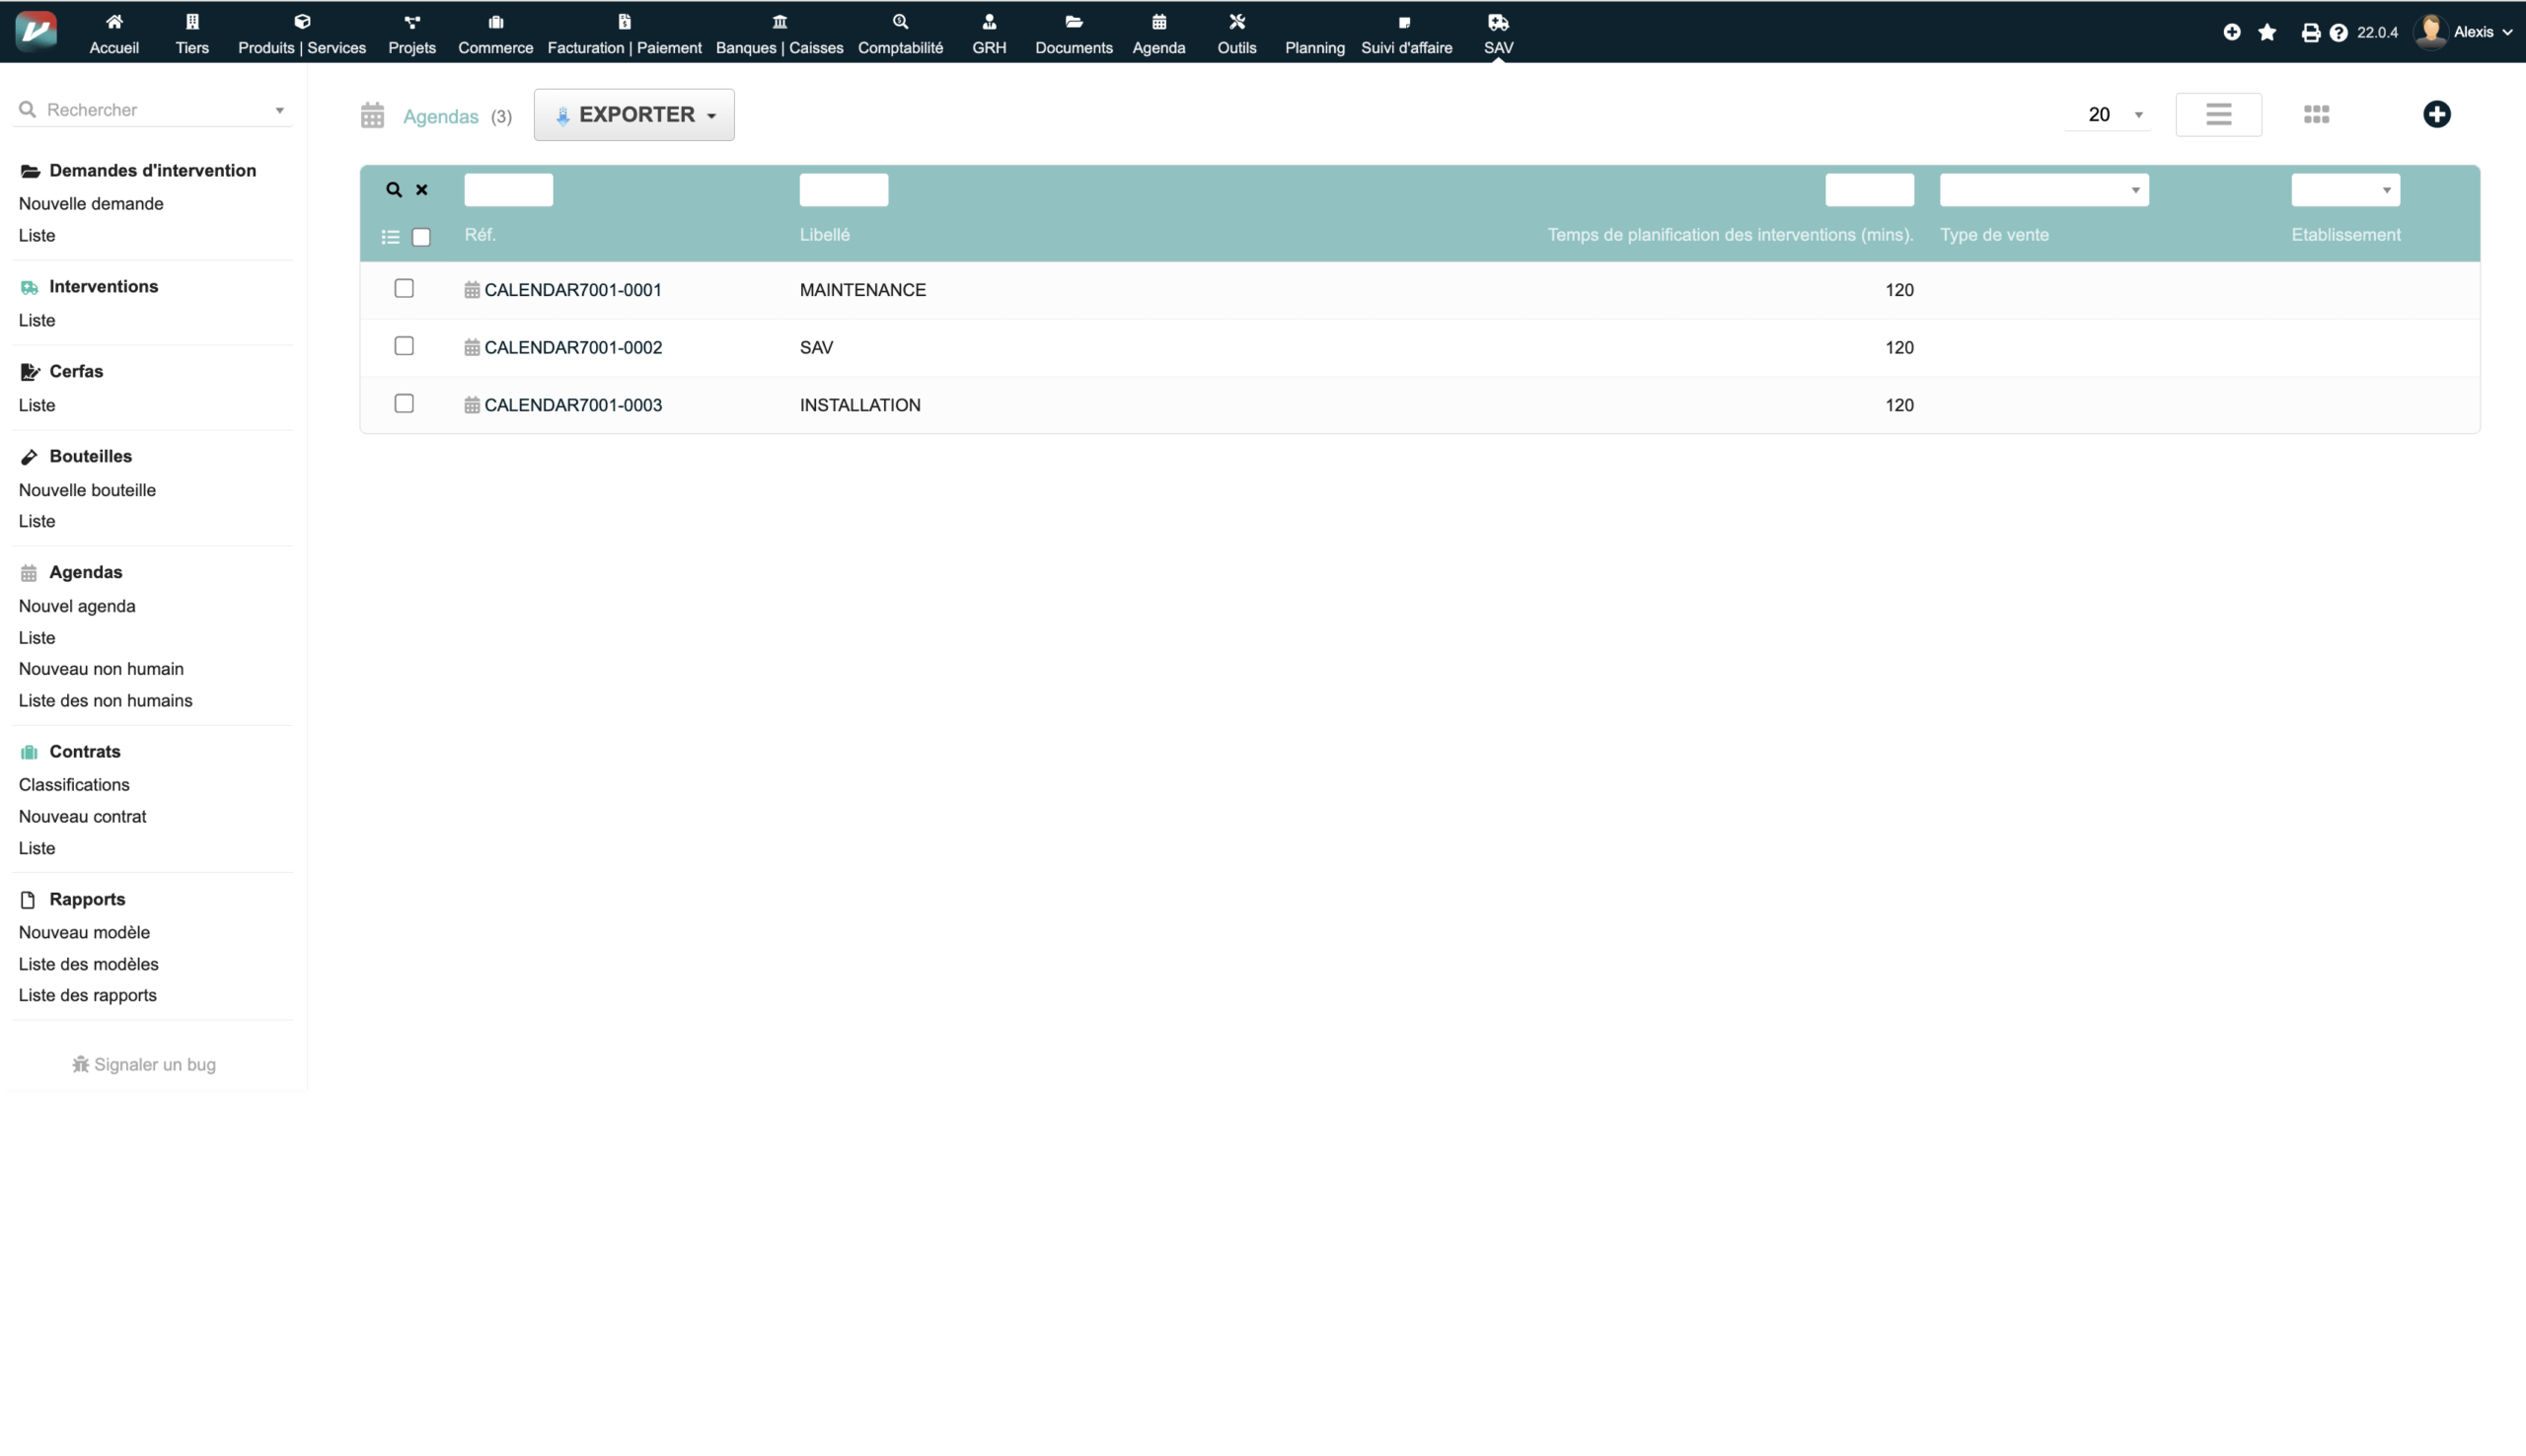Click Nouvel agenda in the sidebar
Screen dimensions: 2526x1456
(77, 606)
